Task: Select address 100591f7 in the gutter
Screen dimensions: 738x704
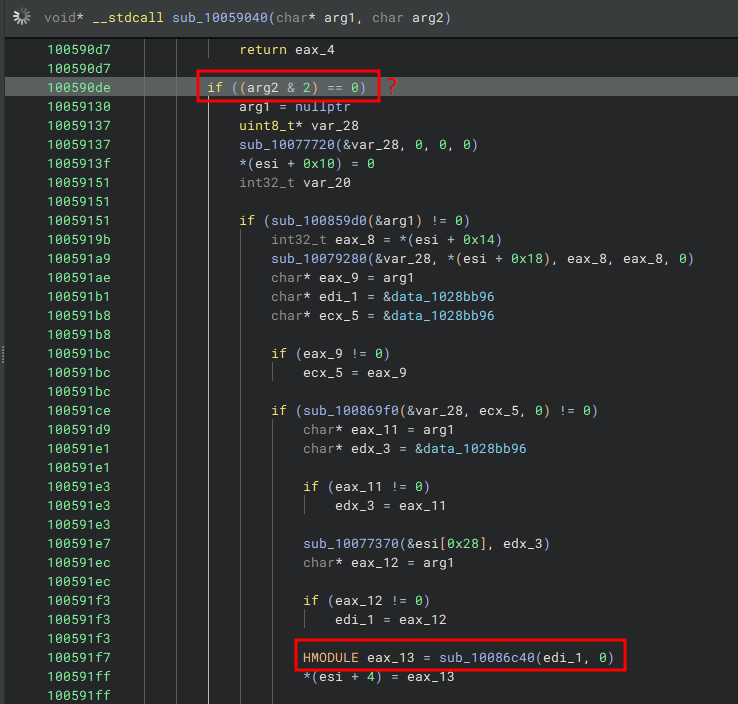Action: click(x=79, y=657)
